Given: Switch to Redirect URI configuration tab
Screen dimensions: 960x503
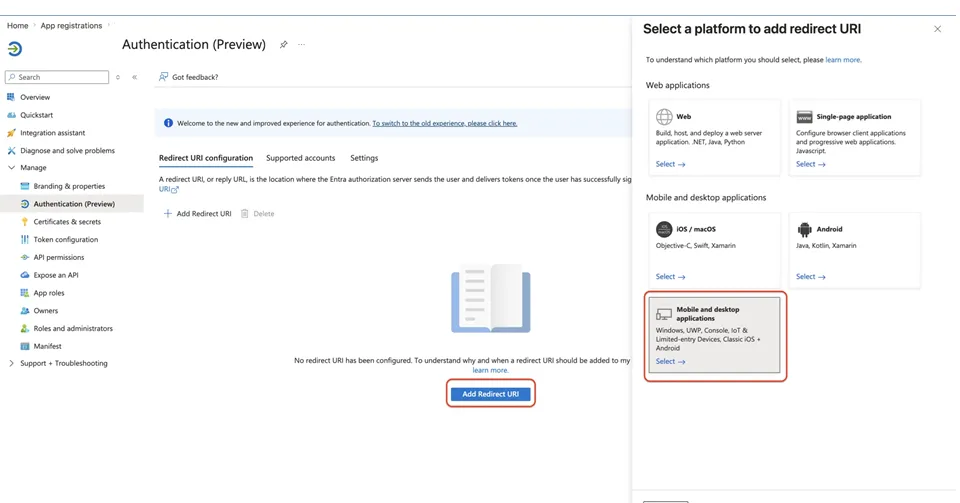Looking at the screenshot, I should [206, 158].
